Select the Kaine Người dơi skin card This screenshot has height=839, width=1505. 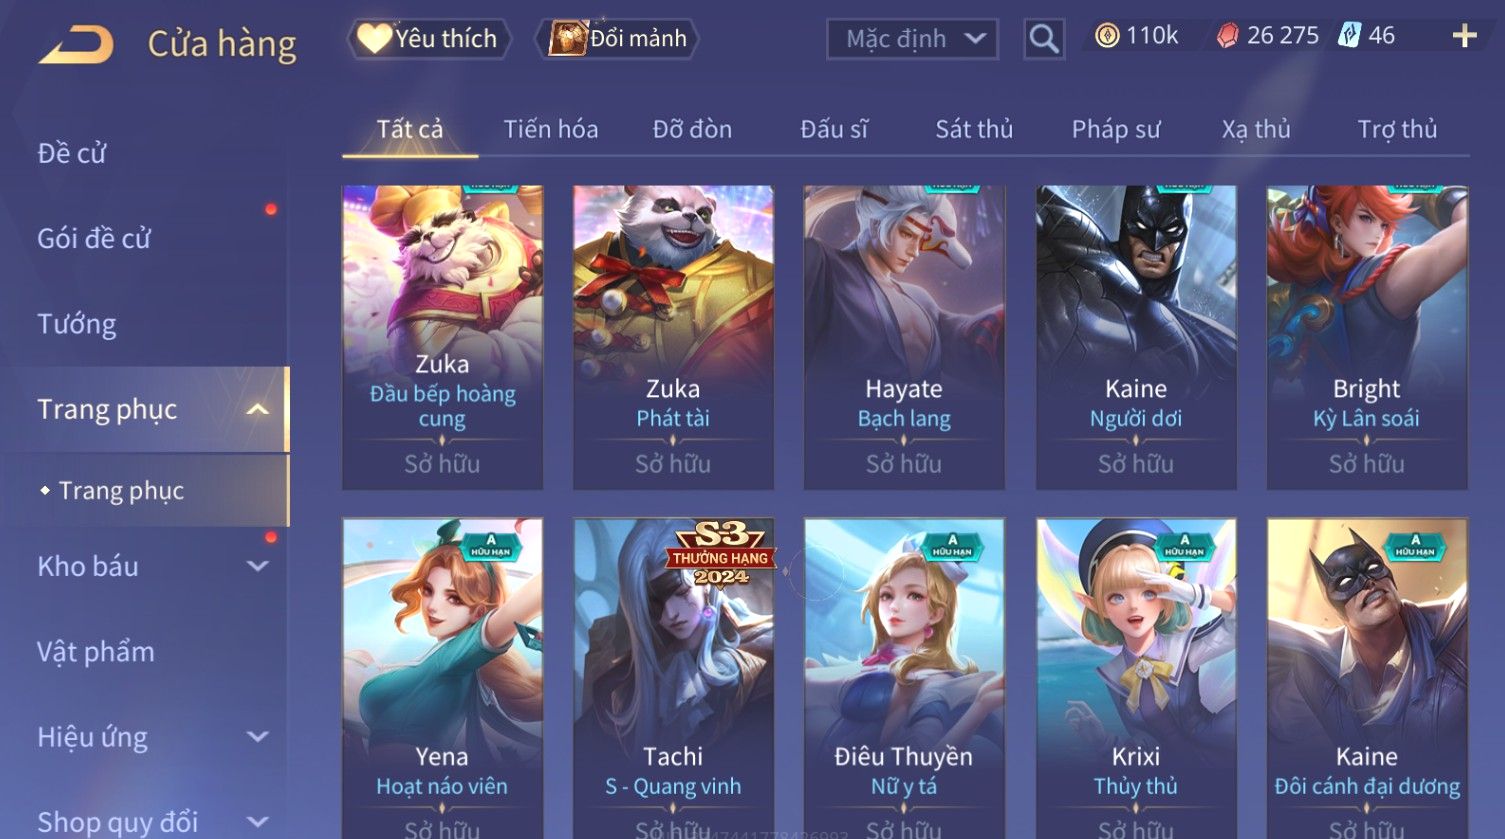click(x=1136, y=337)
